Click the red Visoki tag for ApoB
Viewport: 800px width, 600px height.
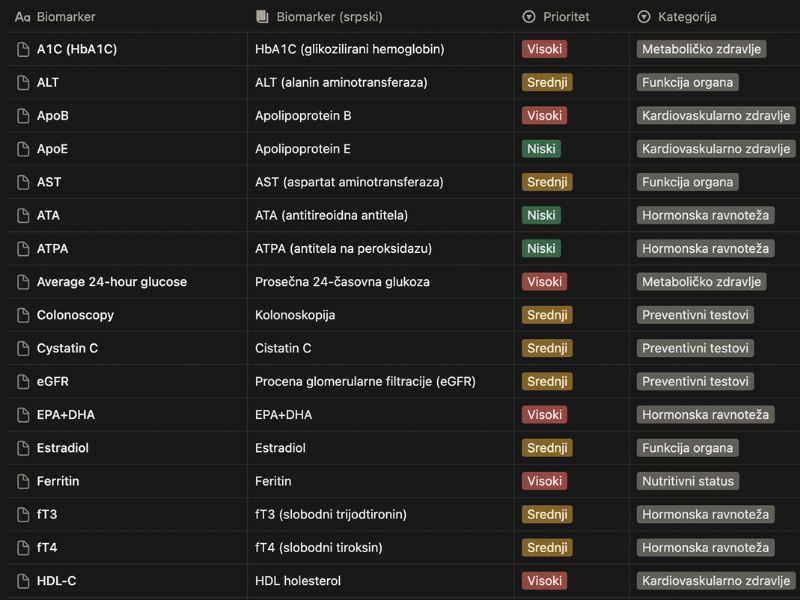[x=545, y=116]
